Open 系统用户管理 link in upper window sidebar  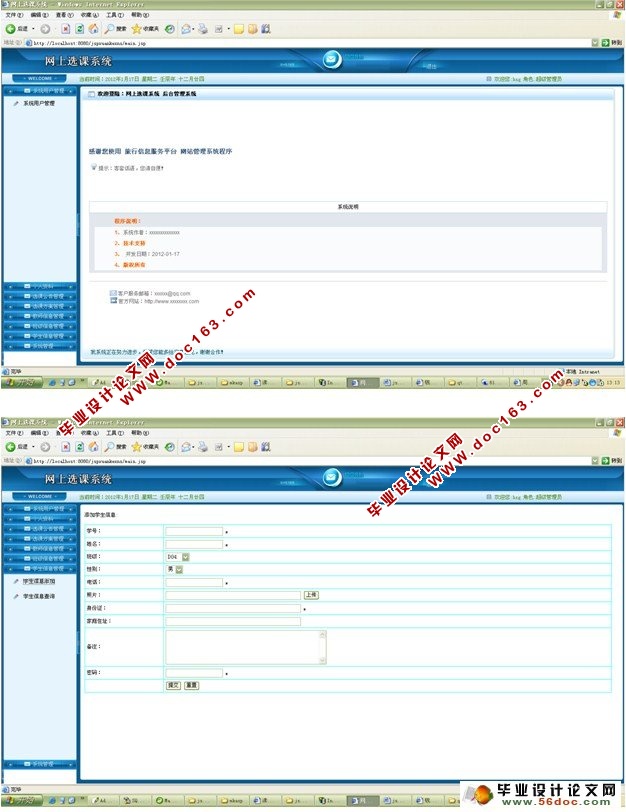(x=39, y=104)
